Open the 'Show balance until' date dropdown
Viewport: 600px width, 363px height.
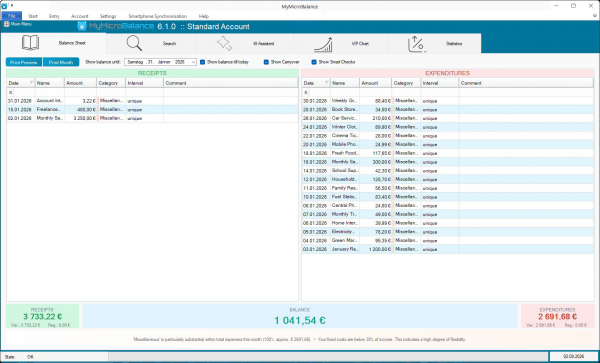pyautogui.click(x=193, y=62)
